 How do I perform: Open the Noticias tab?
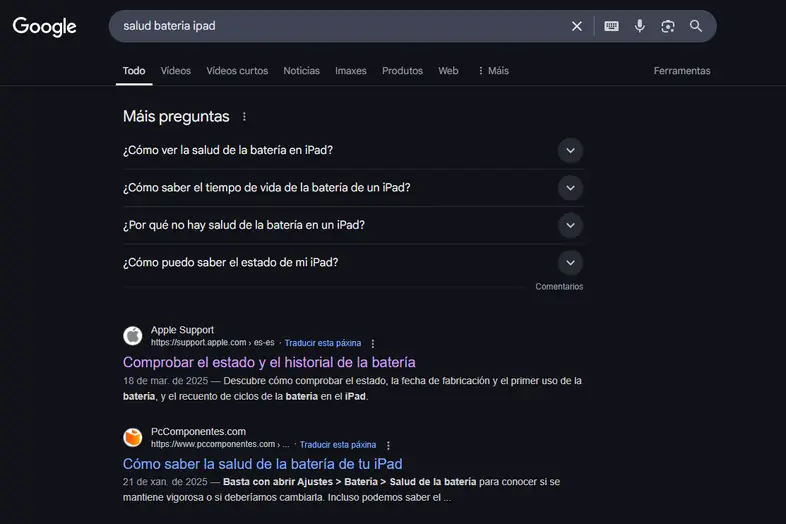coord(301,71)
